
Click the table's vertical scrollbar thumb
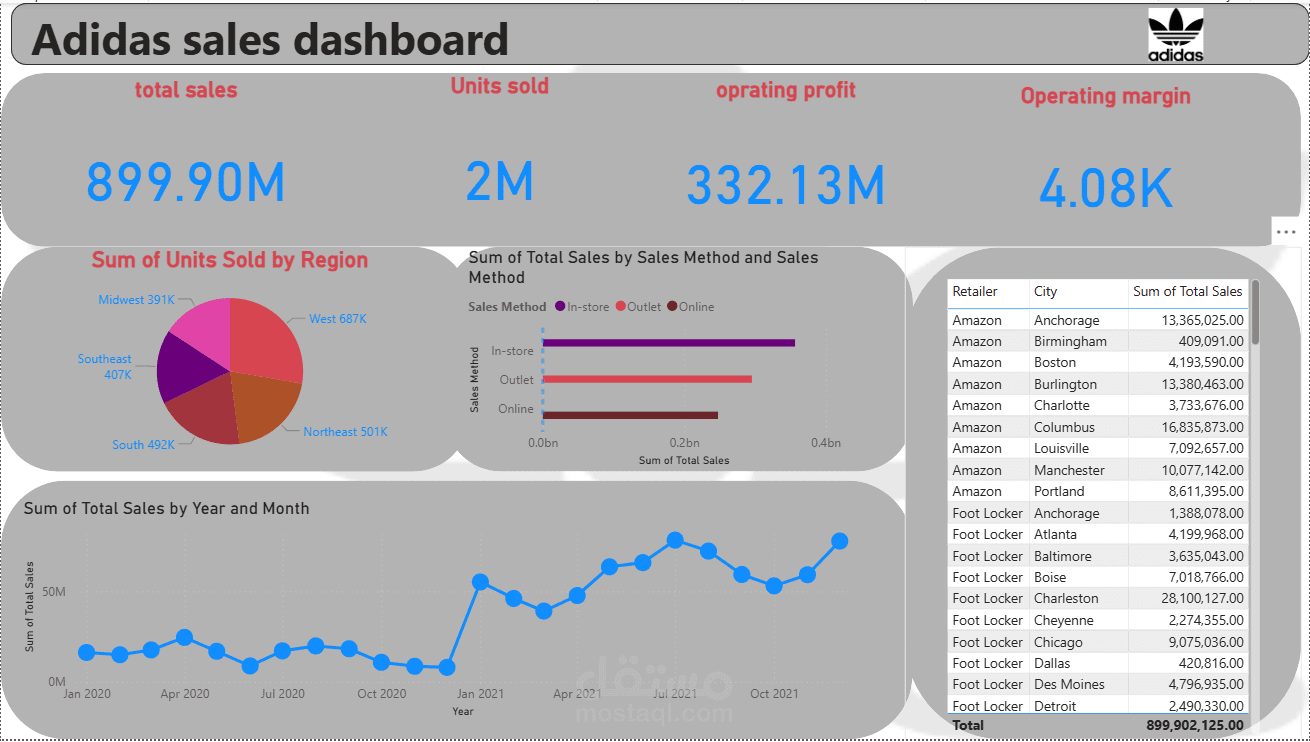(x=1255, y=312)
